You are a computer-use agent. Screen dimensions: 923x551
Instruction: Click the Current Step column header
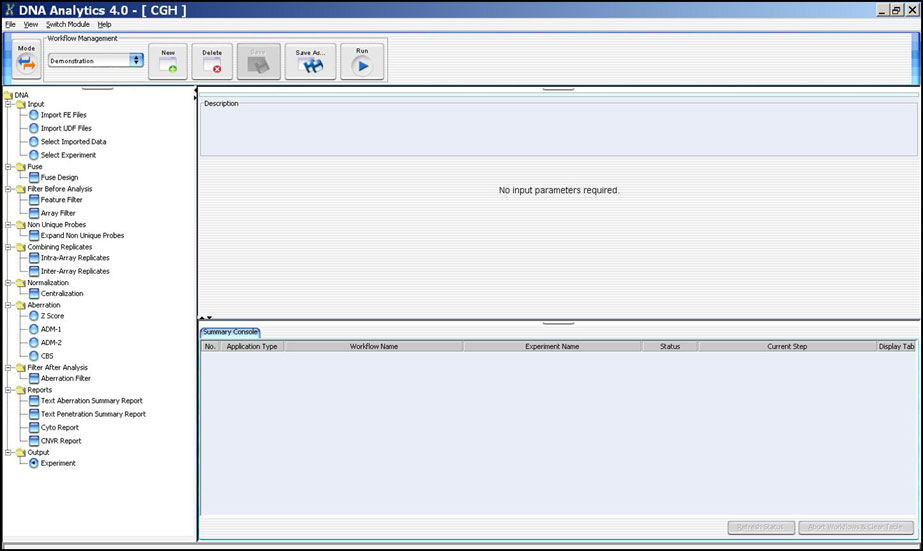[787, 347]
